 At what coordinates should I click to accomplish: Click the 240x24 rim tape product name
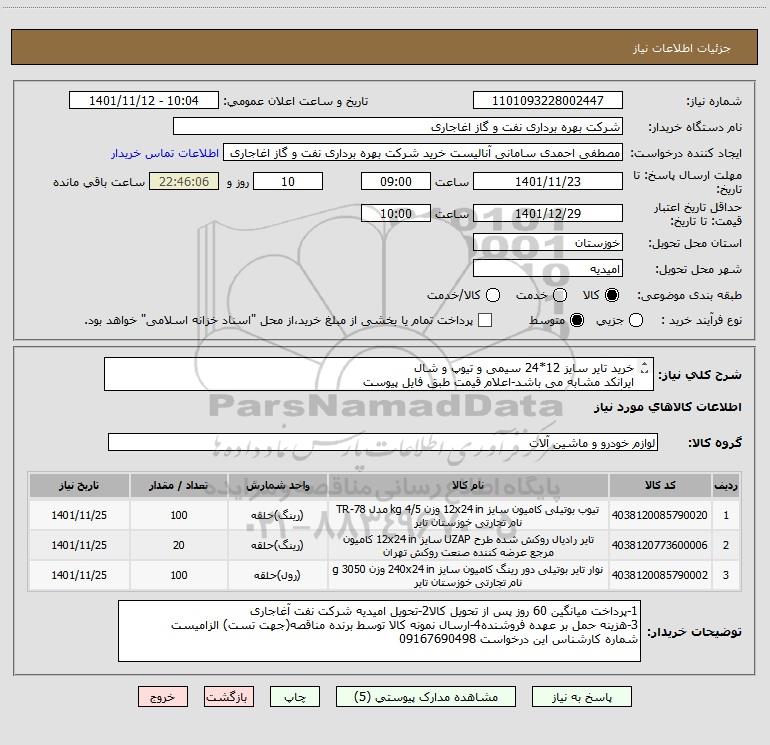coord(468,576)
